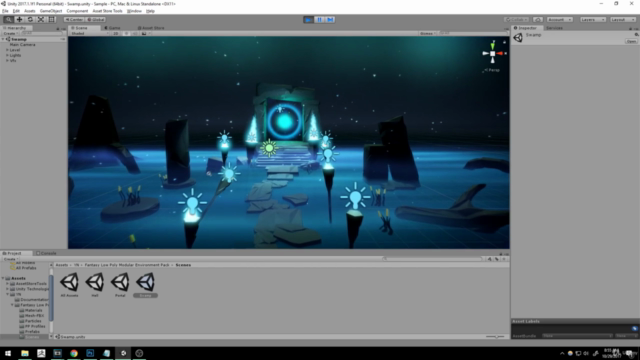Toggle Persp projection label under gizmo
640x360 pixels.
coord(492,70)
